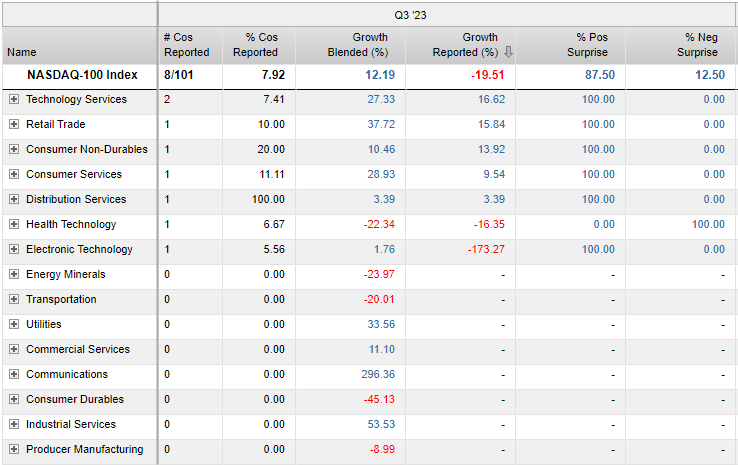
Task: Expand the Consumer Services row
Action: coord(14,174)
